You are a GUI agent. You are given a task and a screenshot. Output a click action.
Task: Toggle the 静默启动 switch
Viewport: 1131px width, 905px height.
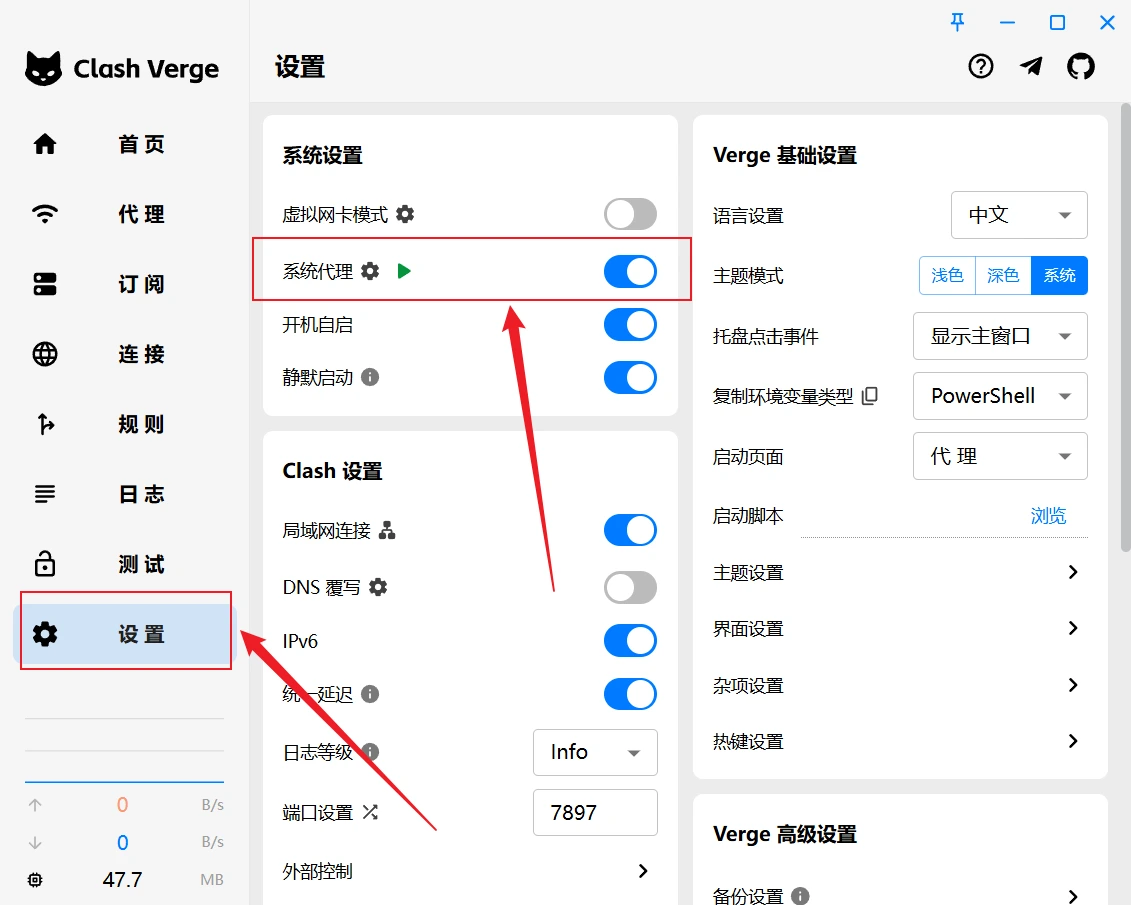pos(630,377)
